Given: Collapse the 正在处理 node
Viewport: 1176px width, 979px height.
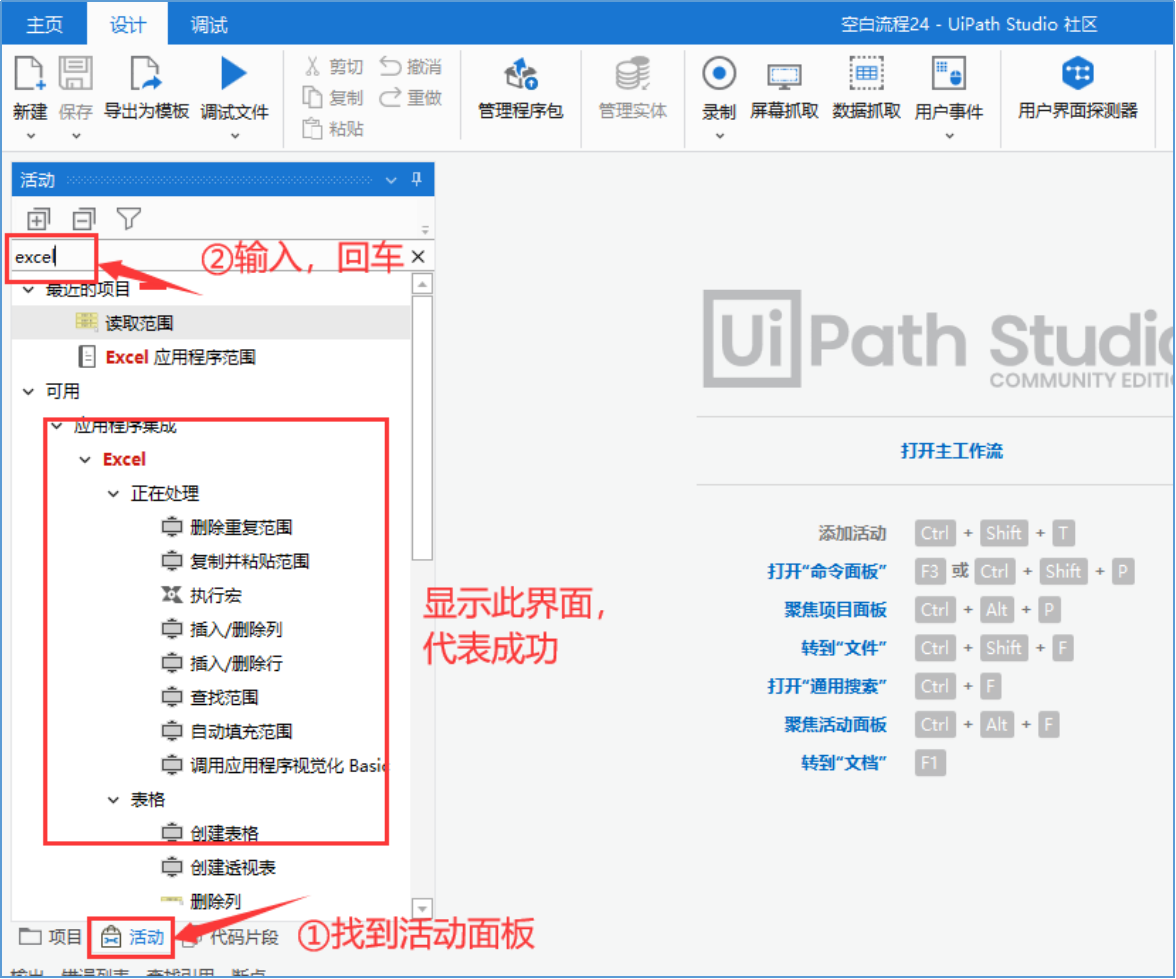Looking at the screenshot, I should [113, 494].
